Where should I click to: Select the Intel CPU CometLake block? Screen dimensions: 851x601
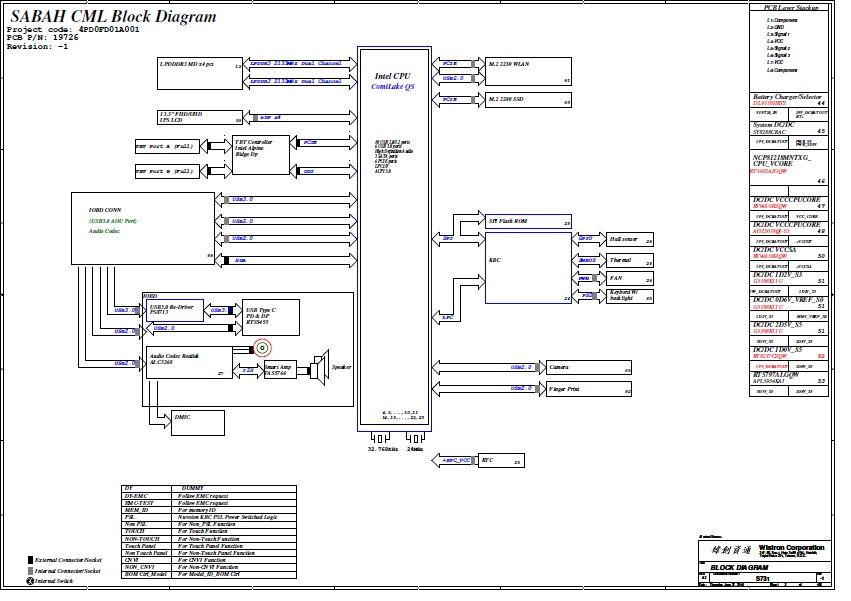point(391,240)
